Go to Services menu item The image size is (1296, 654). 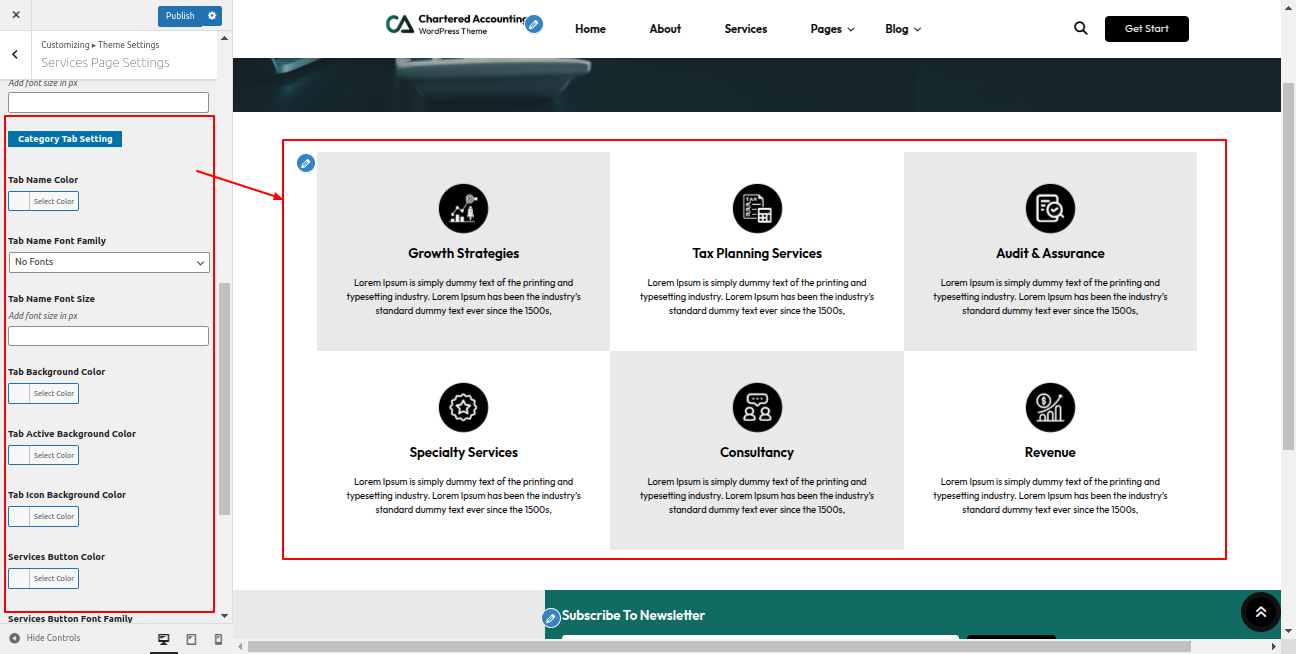(x=745, y=29)
